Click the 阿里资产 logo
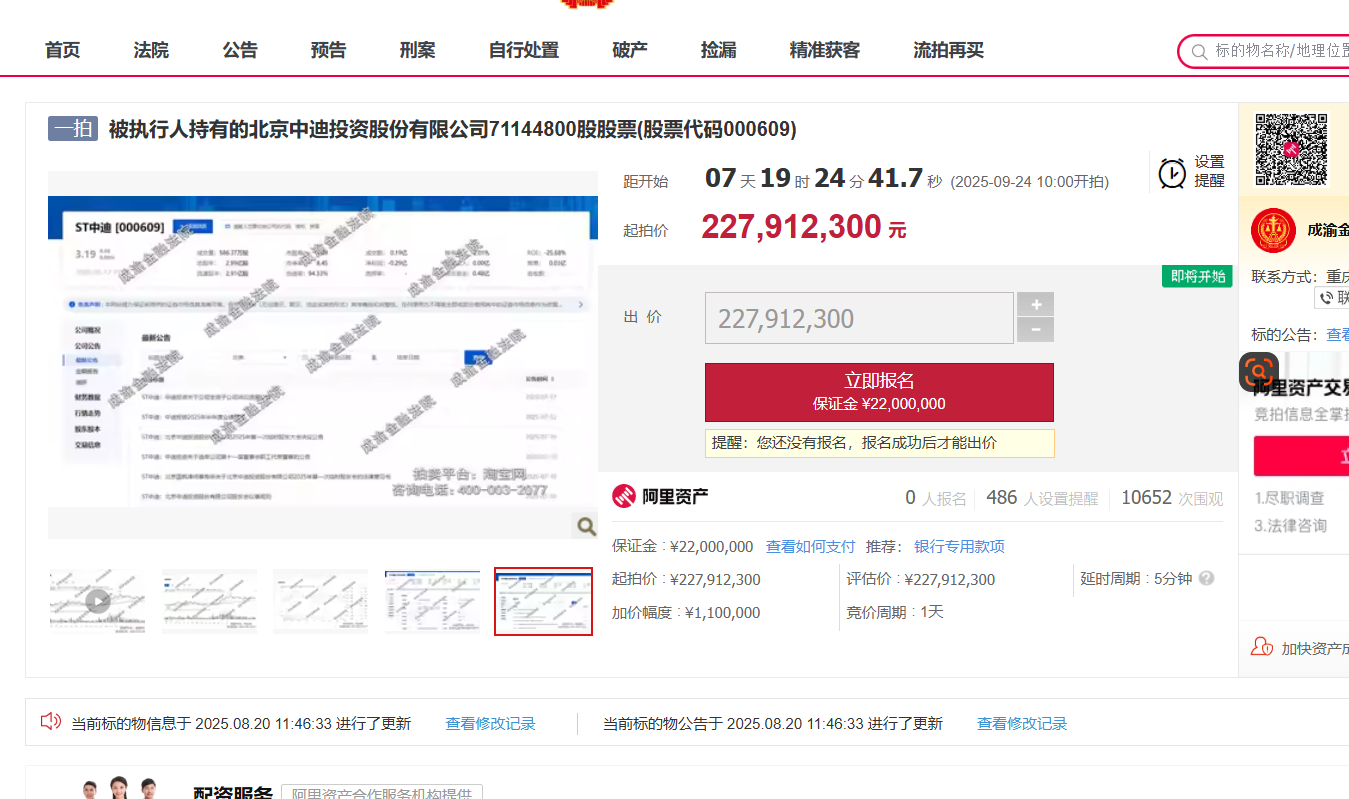The width and height of the screenshot is (1349, 799). point(661,496)
